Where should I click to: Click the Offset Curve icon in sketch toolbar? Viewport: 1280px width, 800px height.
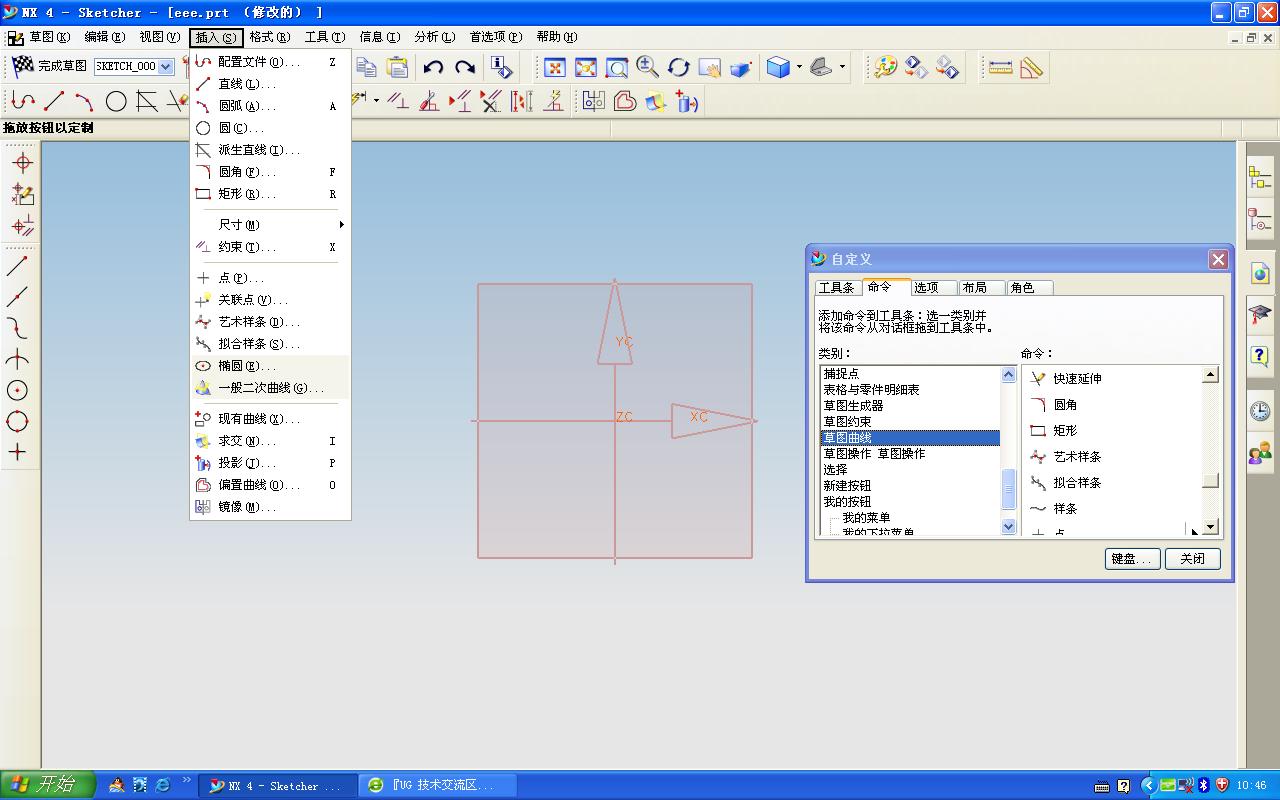coord(625,101)
